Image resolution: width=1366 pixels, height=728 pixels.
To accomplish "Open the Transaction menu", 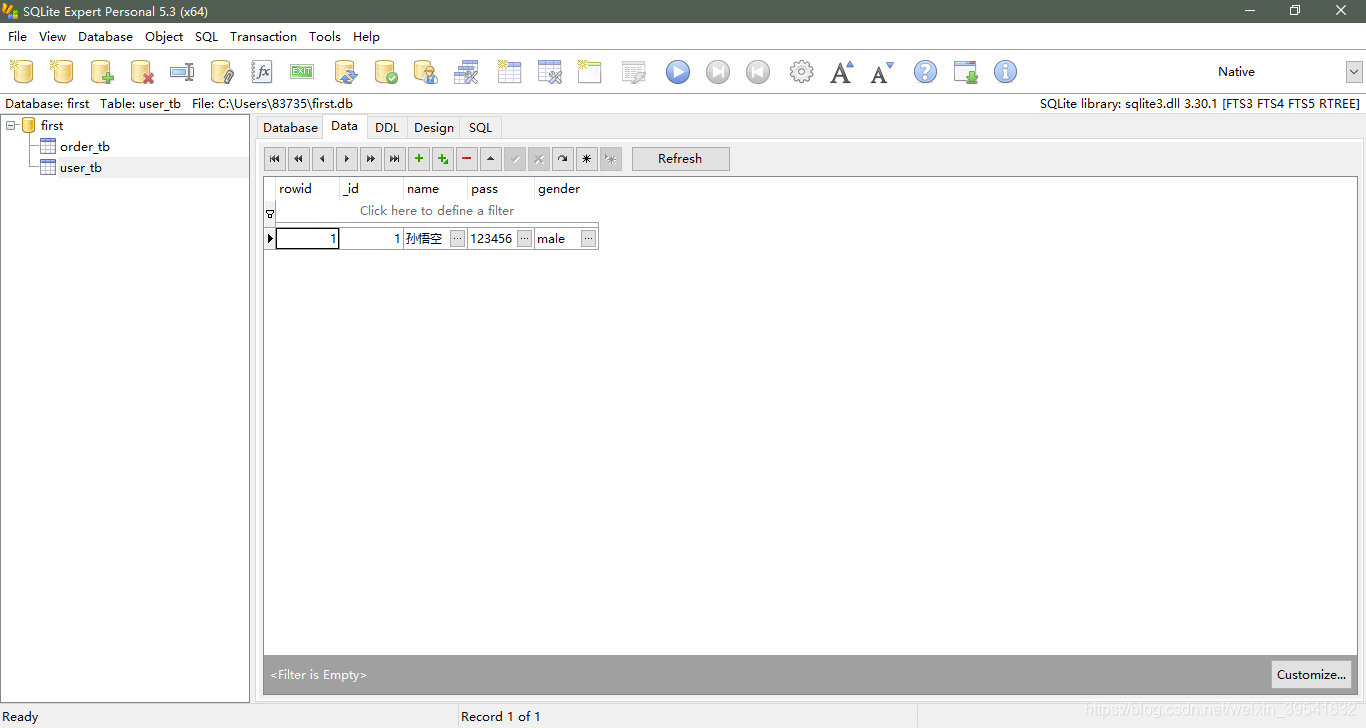I will click(263, 37).
